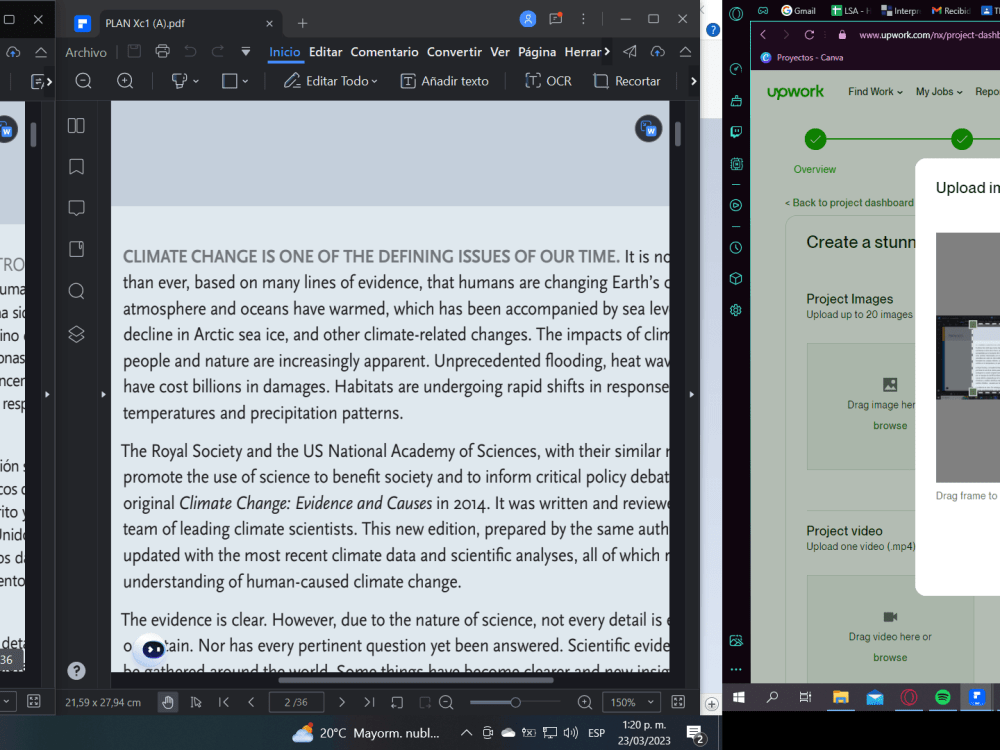
Task: Reload the Upwork page in browser
Action: [x=809, y=35]
